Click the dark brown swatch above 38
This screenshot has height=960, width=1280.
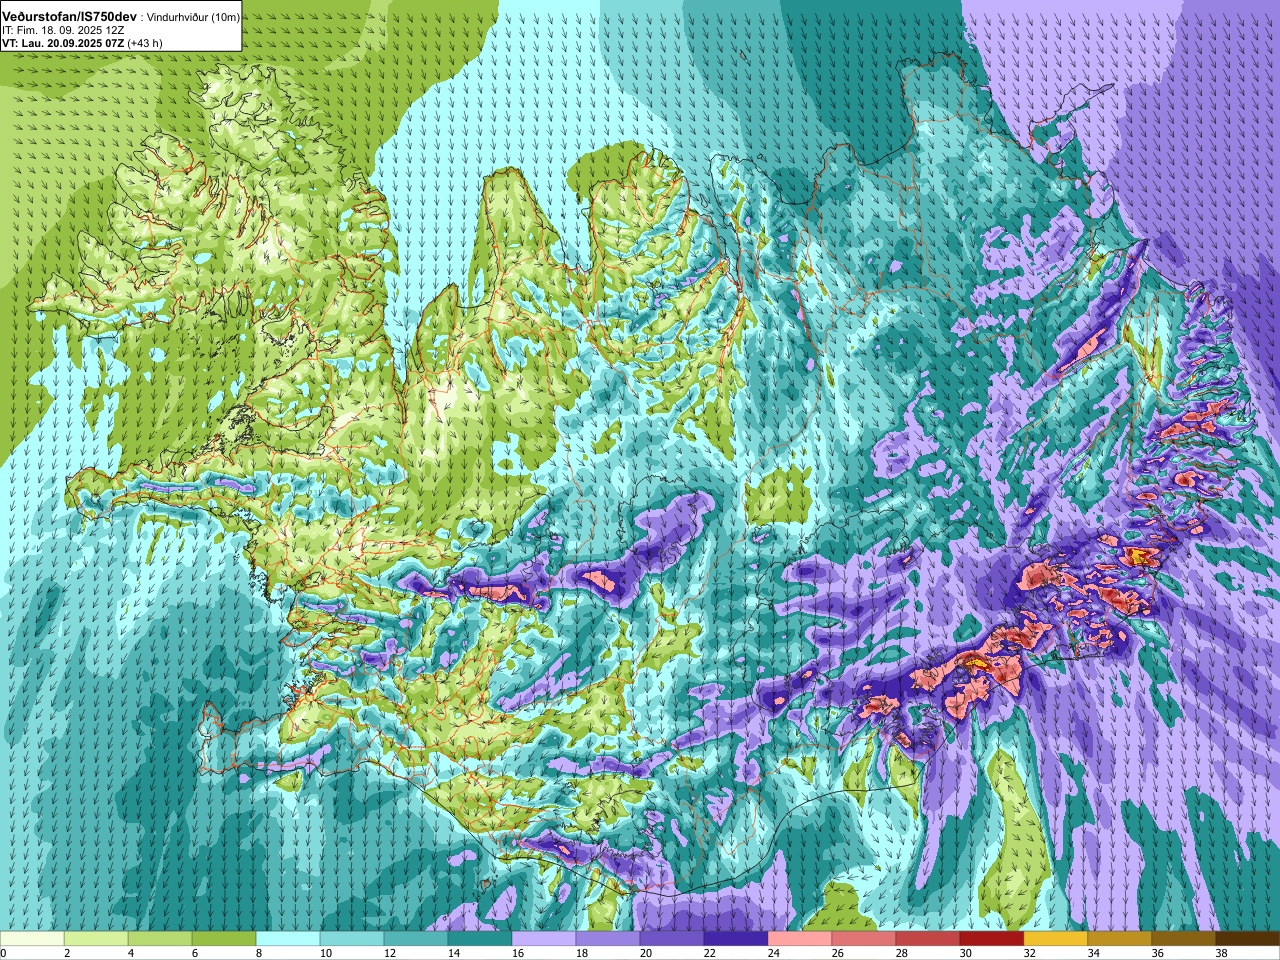(1248, 939)
